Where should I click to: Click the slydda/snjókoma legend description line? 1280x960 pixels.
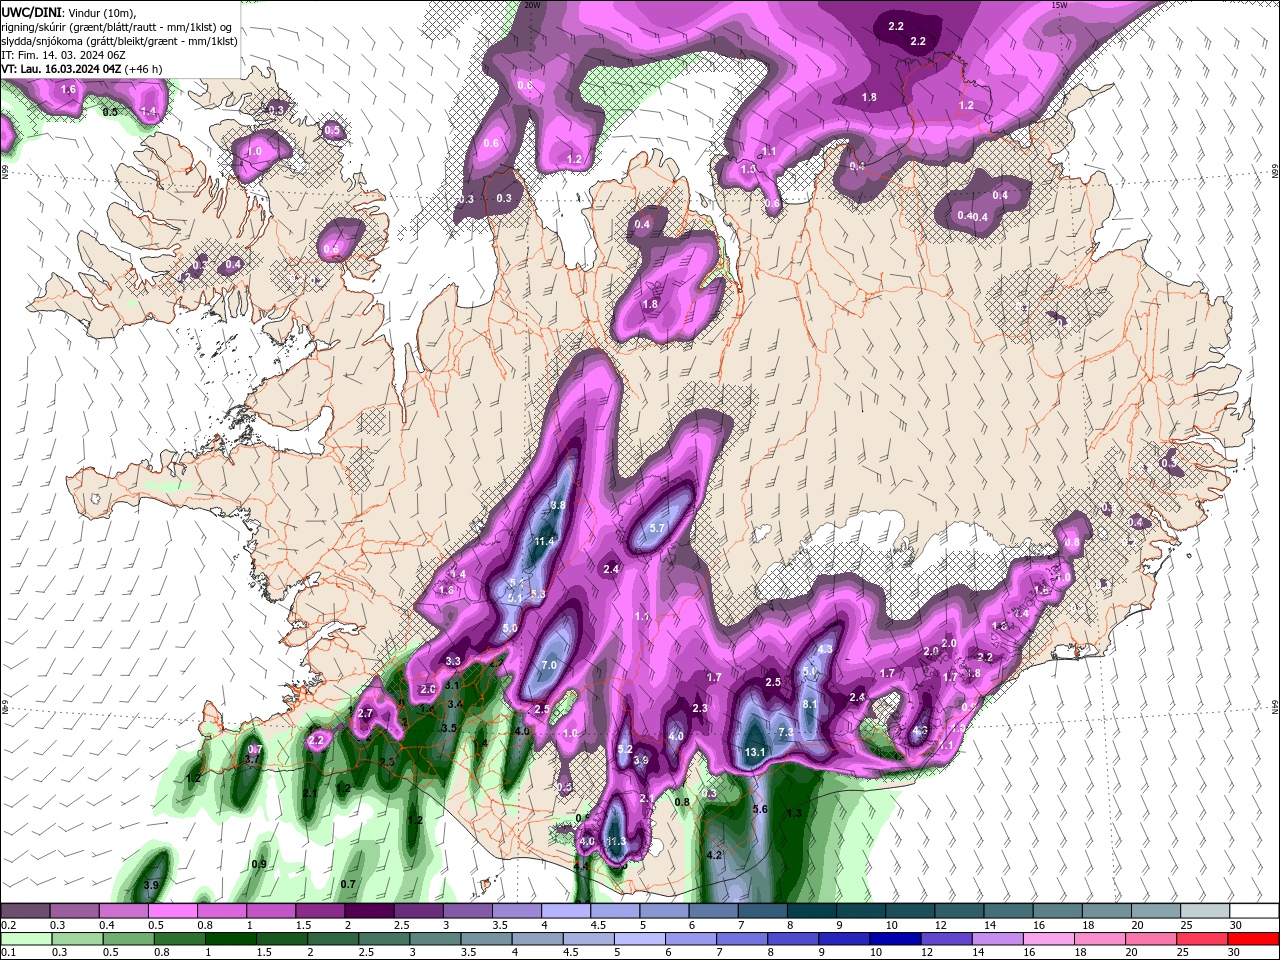(x=120, y=41)
